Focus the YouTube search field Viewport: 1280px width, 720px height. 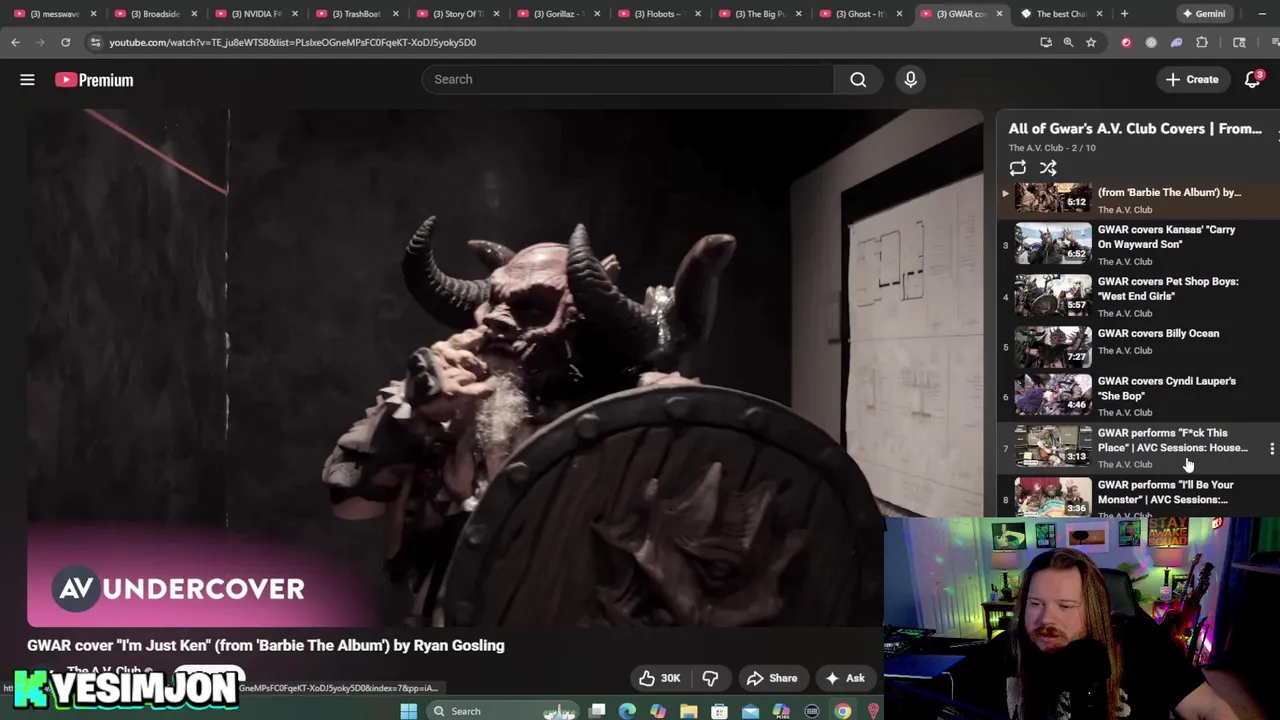[x=627, y=80]
